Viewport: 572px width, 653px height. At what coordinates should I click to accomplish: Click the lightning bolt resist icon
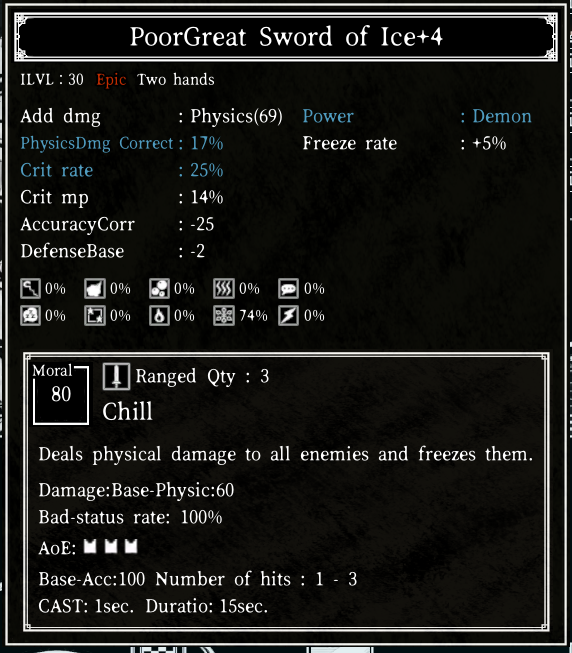(x=288, y=316)
